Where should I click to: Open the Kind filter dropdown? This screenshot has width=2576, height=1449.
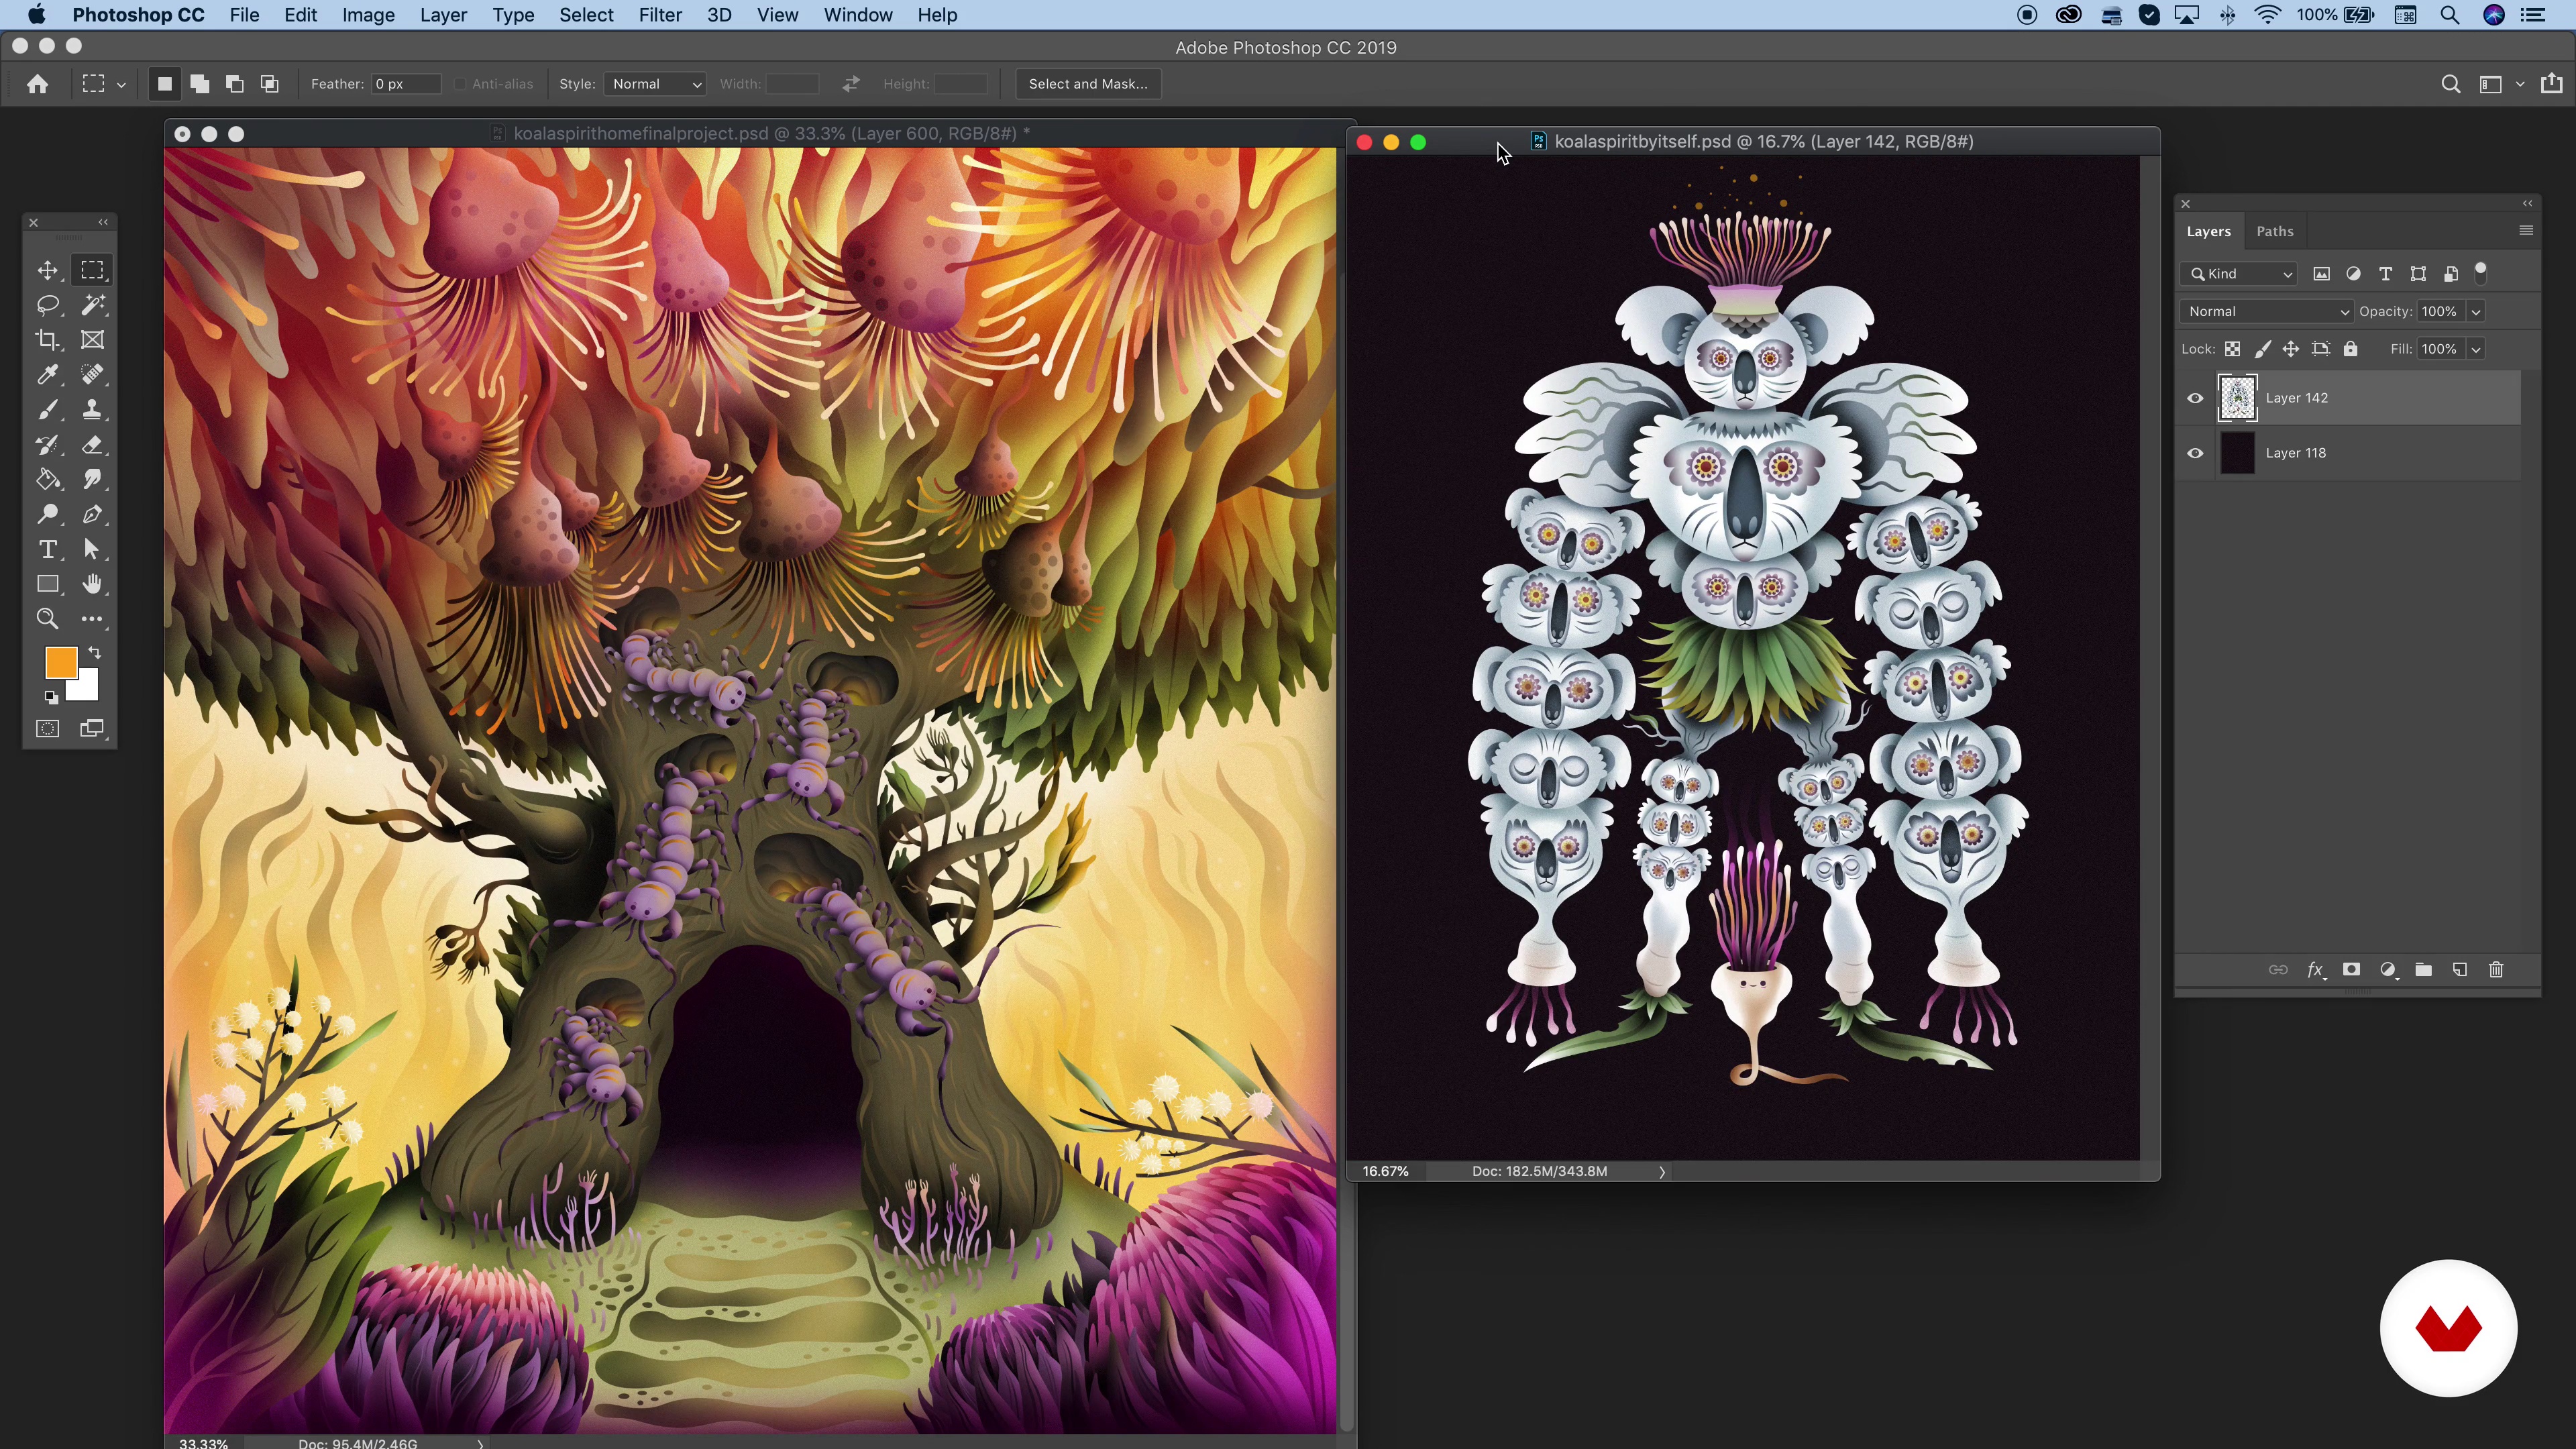2239,274
